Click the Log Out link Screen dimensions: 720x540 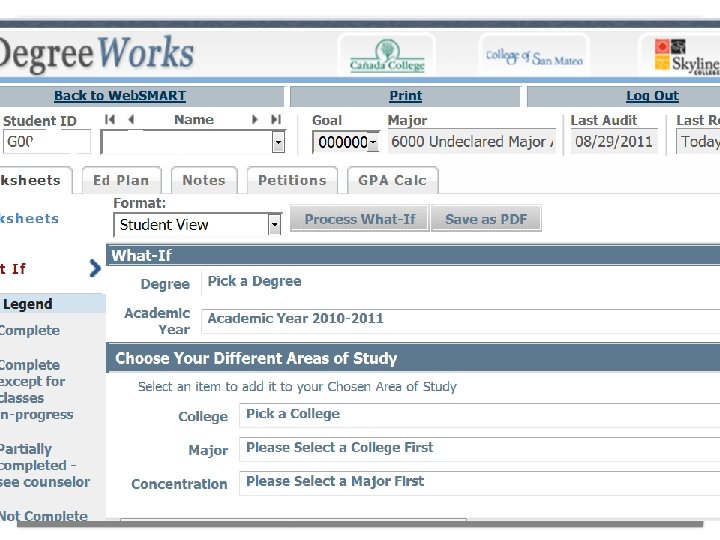[652, 96]
